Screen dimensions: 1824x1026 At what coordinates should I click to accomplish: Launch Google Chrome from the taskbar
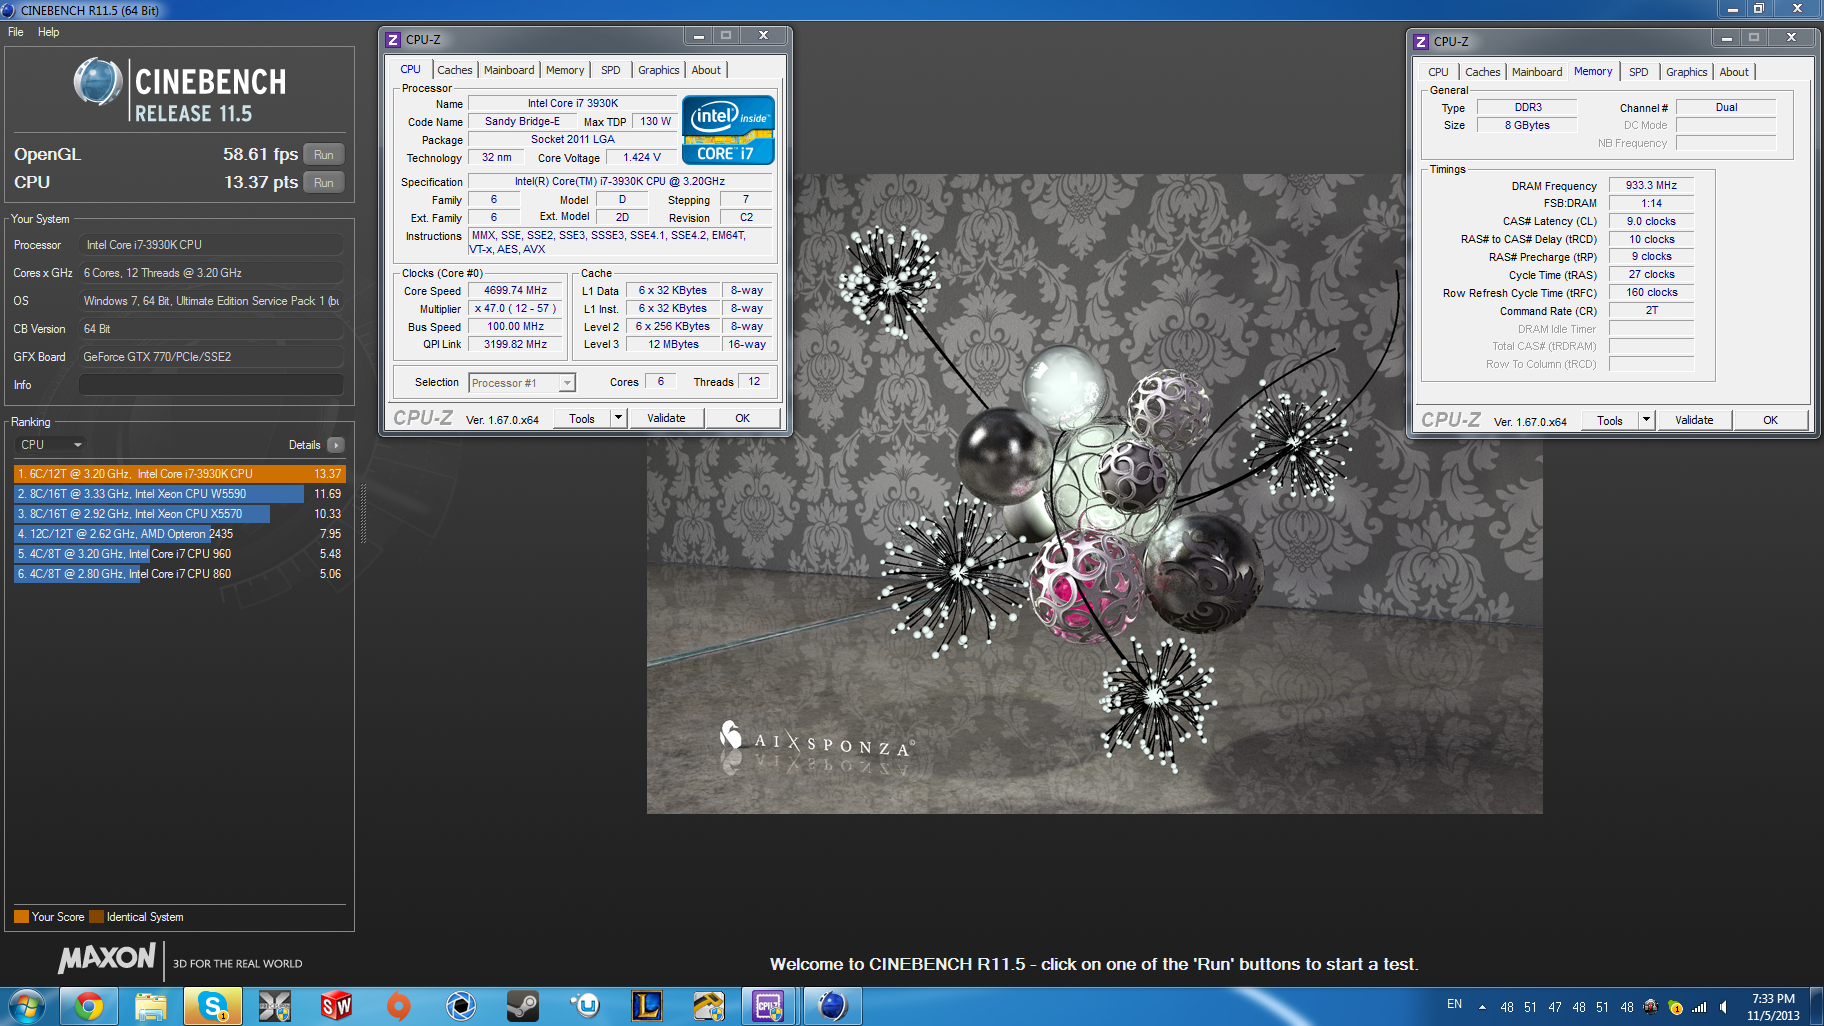[89, 1006]
